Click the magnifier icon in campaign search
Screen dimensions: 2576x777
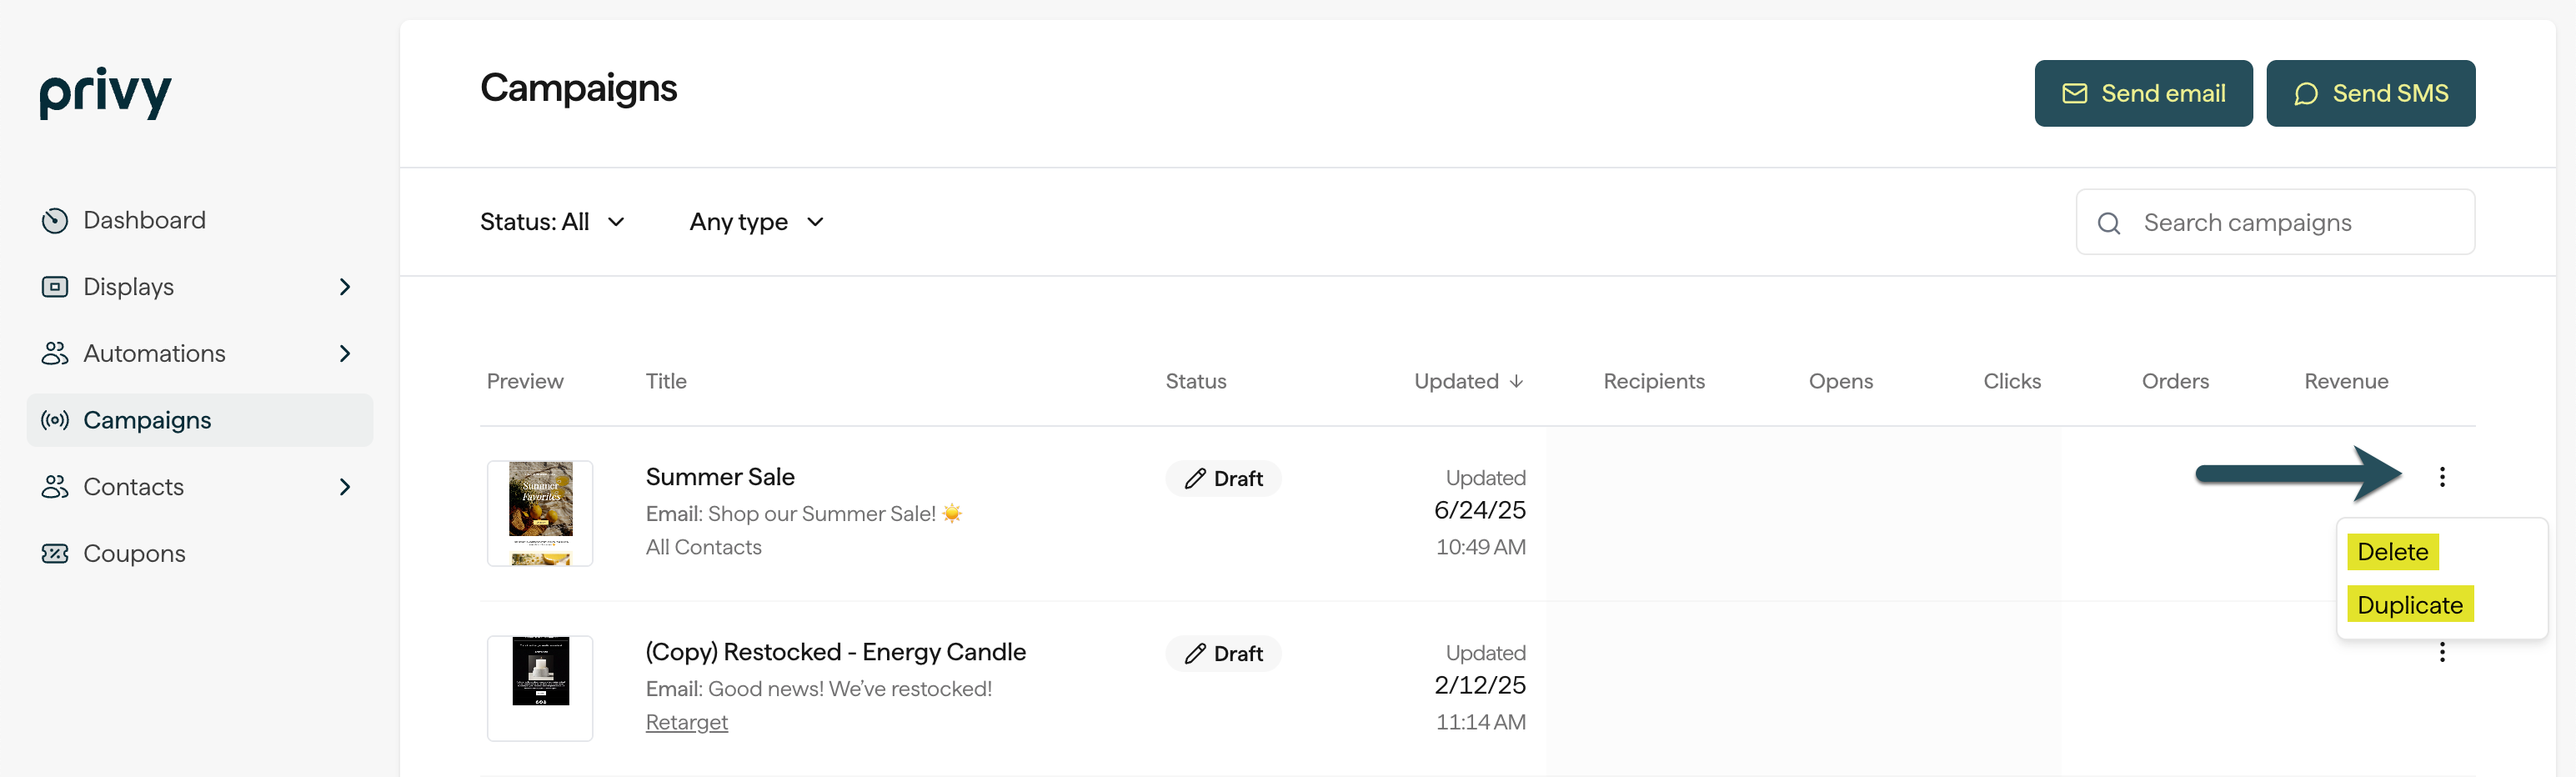tap(2109, 223)
